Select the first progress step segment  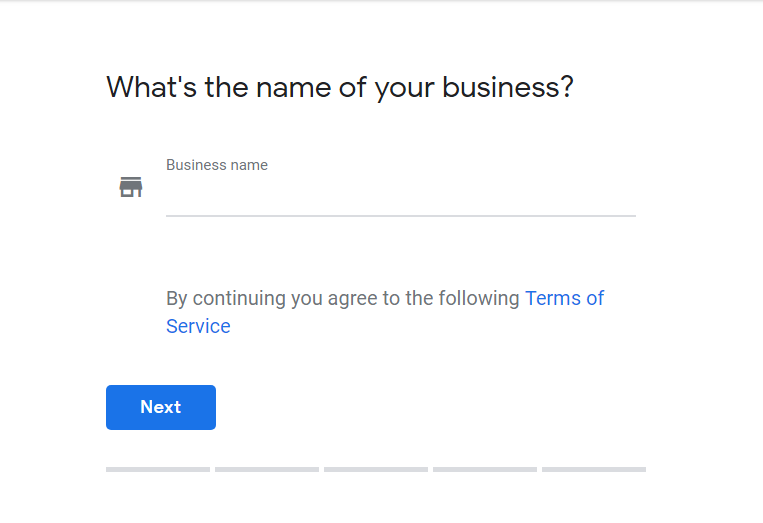point(158,469)
